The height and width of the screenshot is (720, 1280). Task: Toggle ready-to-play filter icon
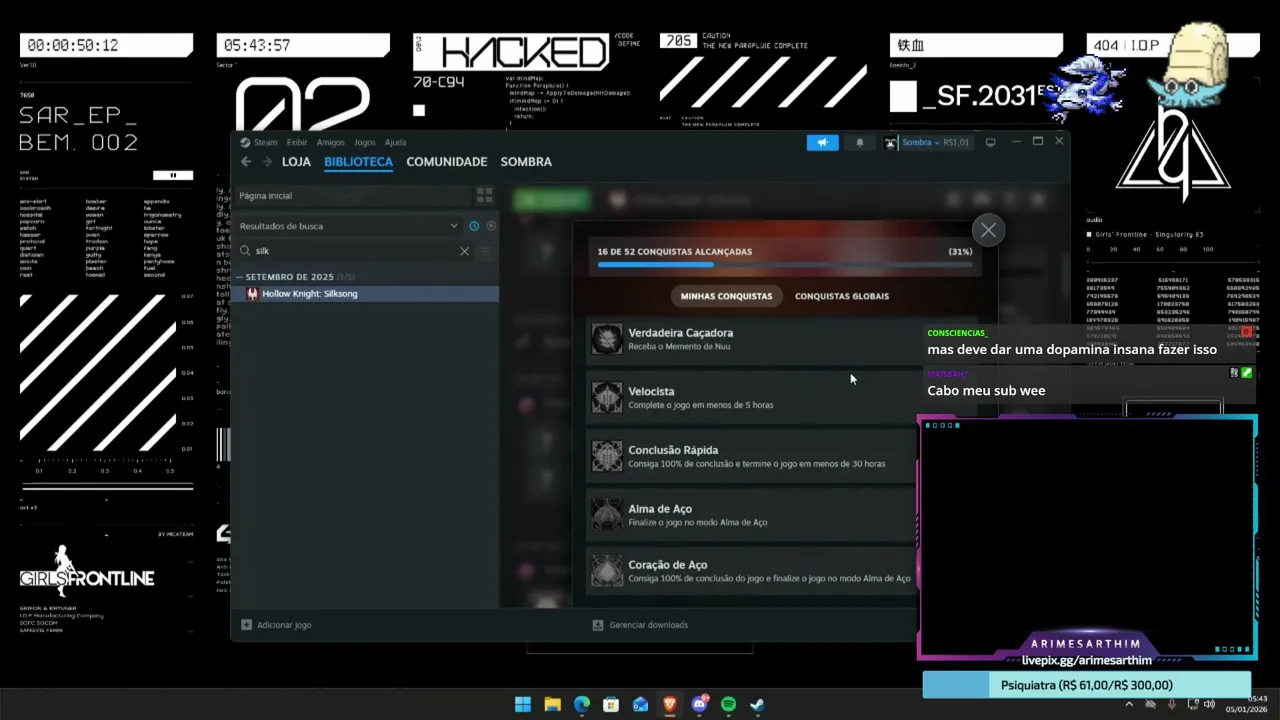click(x=491, y=226)
